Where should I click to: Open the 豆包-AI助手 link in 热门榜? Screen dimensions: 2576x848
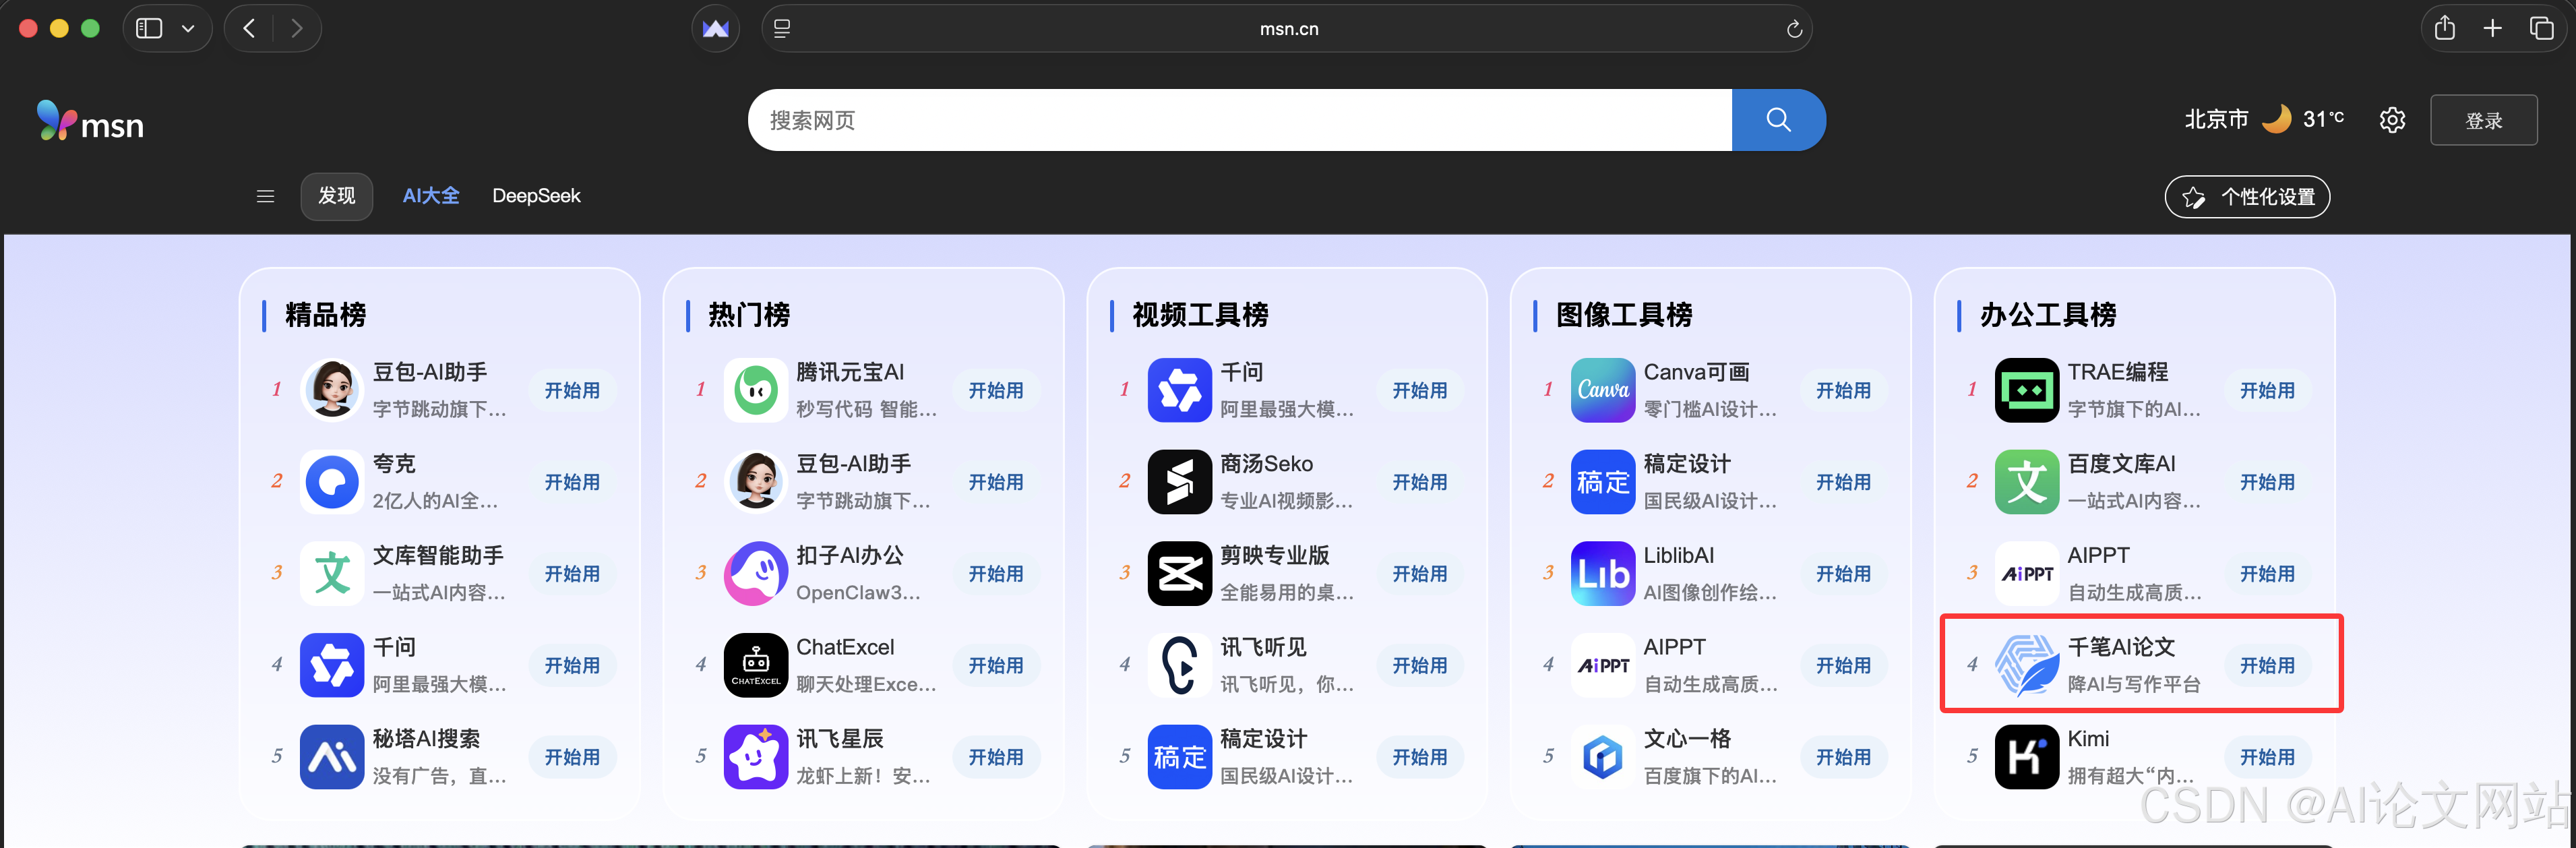tap(853, 464)
